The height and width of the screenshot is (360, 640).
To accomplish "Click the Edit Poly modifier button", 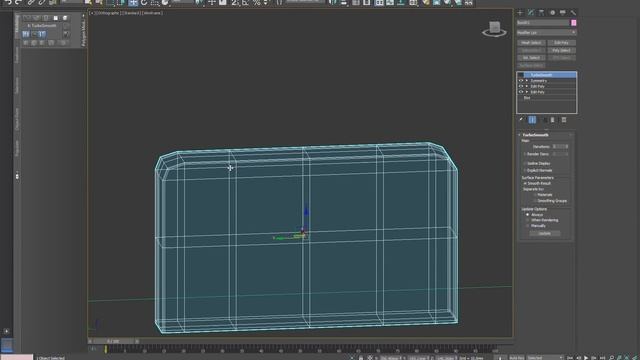I will coord(562,42).
